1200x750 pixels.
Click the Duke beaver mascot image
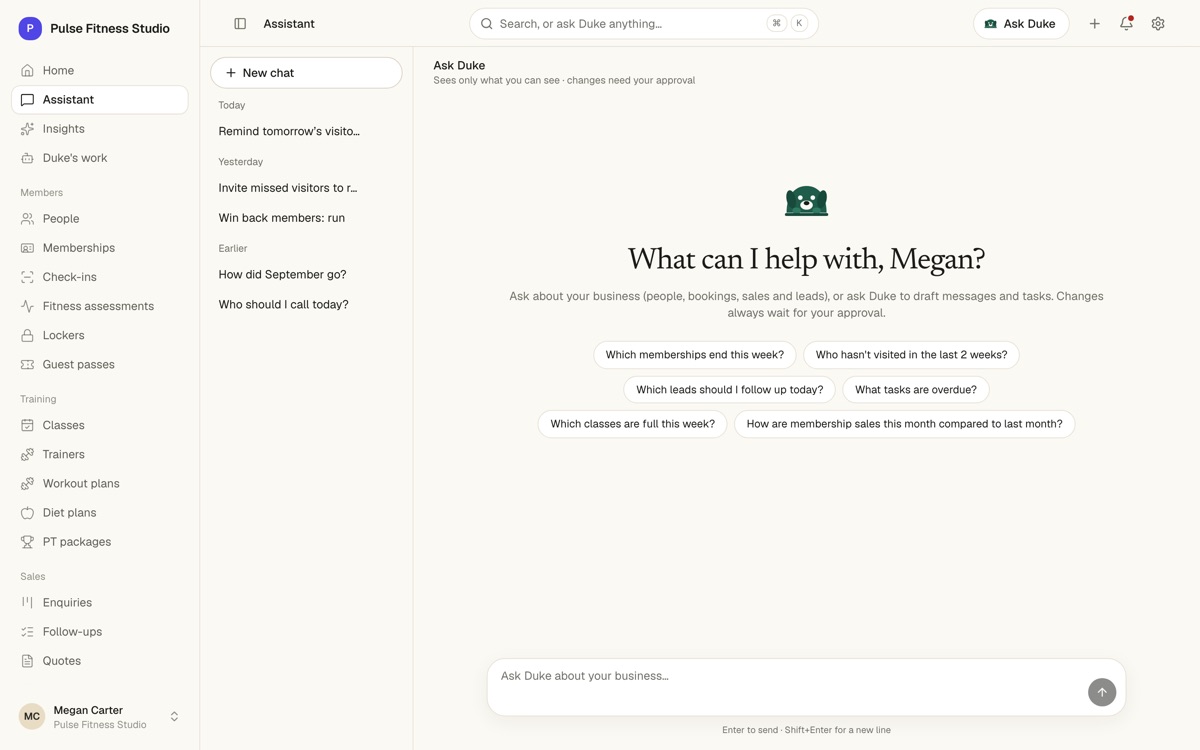[806, 201]
